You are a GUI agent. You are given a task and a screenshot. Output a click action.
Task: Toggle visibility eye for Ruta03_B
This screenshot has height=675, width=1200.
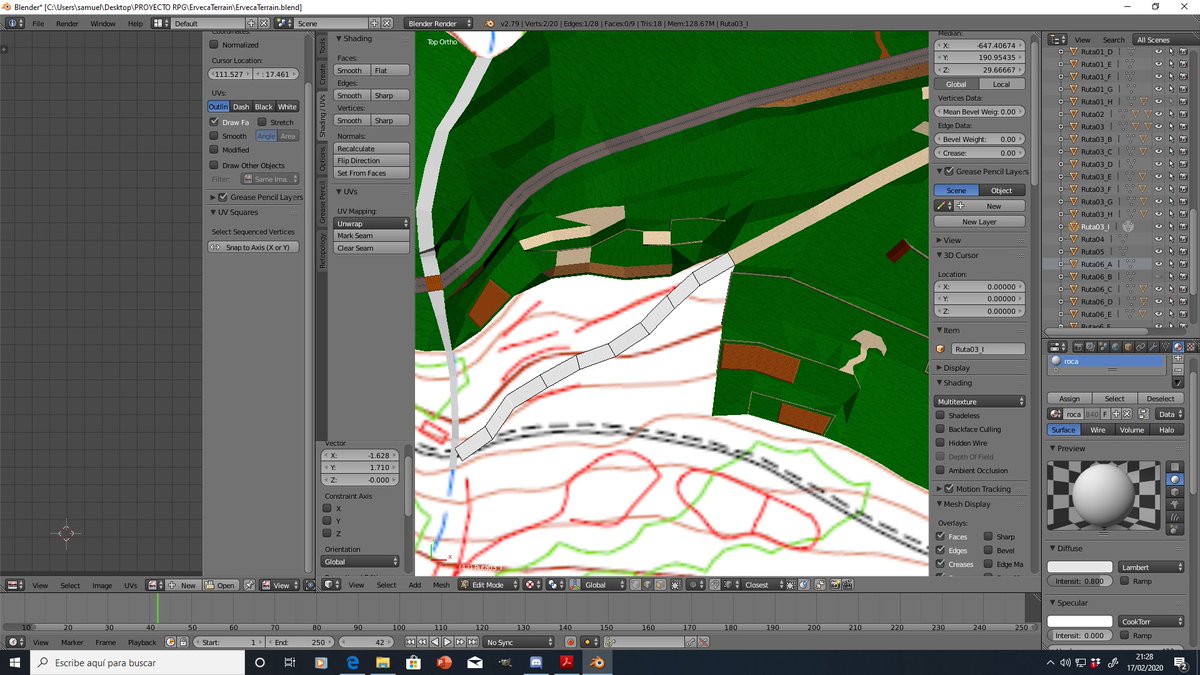tap(1158, 139)
